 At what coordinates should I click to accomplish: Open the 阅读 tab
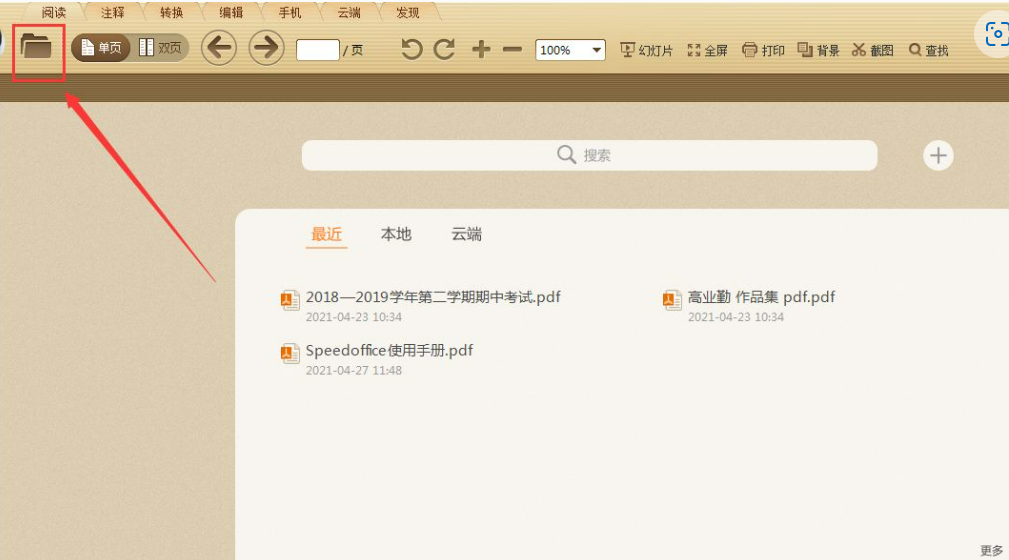coord(54,12)
